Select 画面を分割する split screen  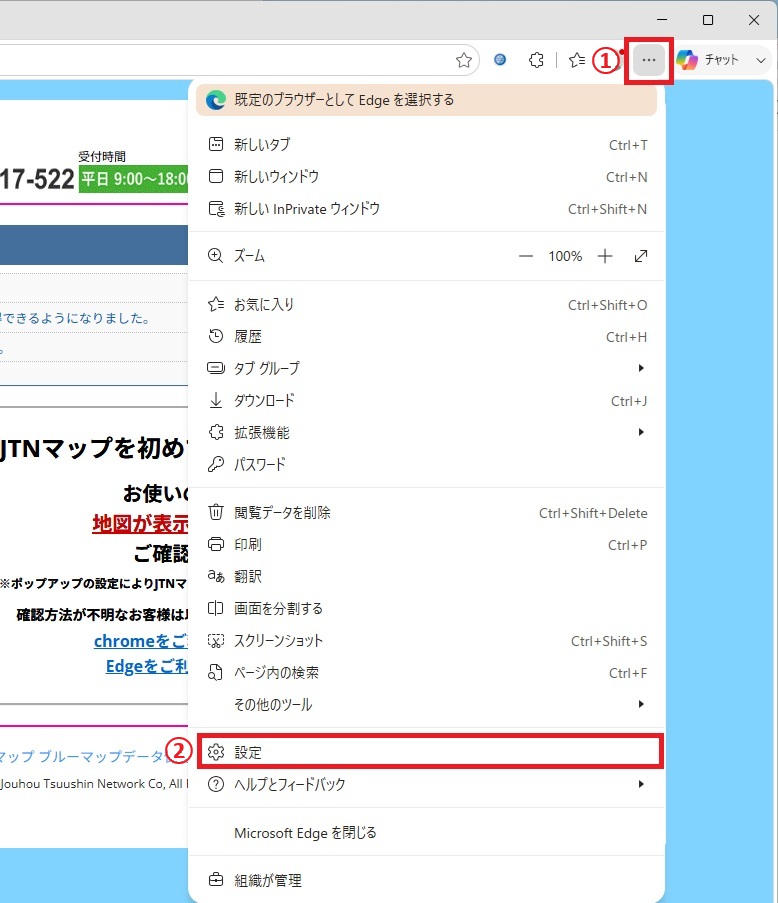(x=427, y=609)
